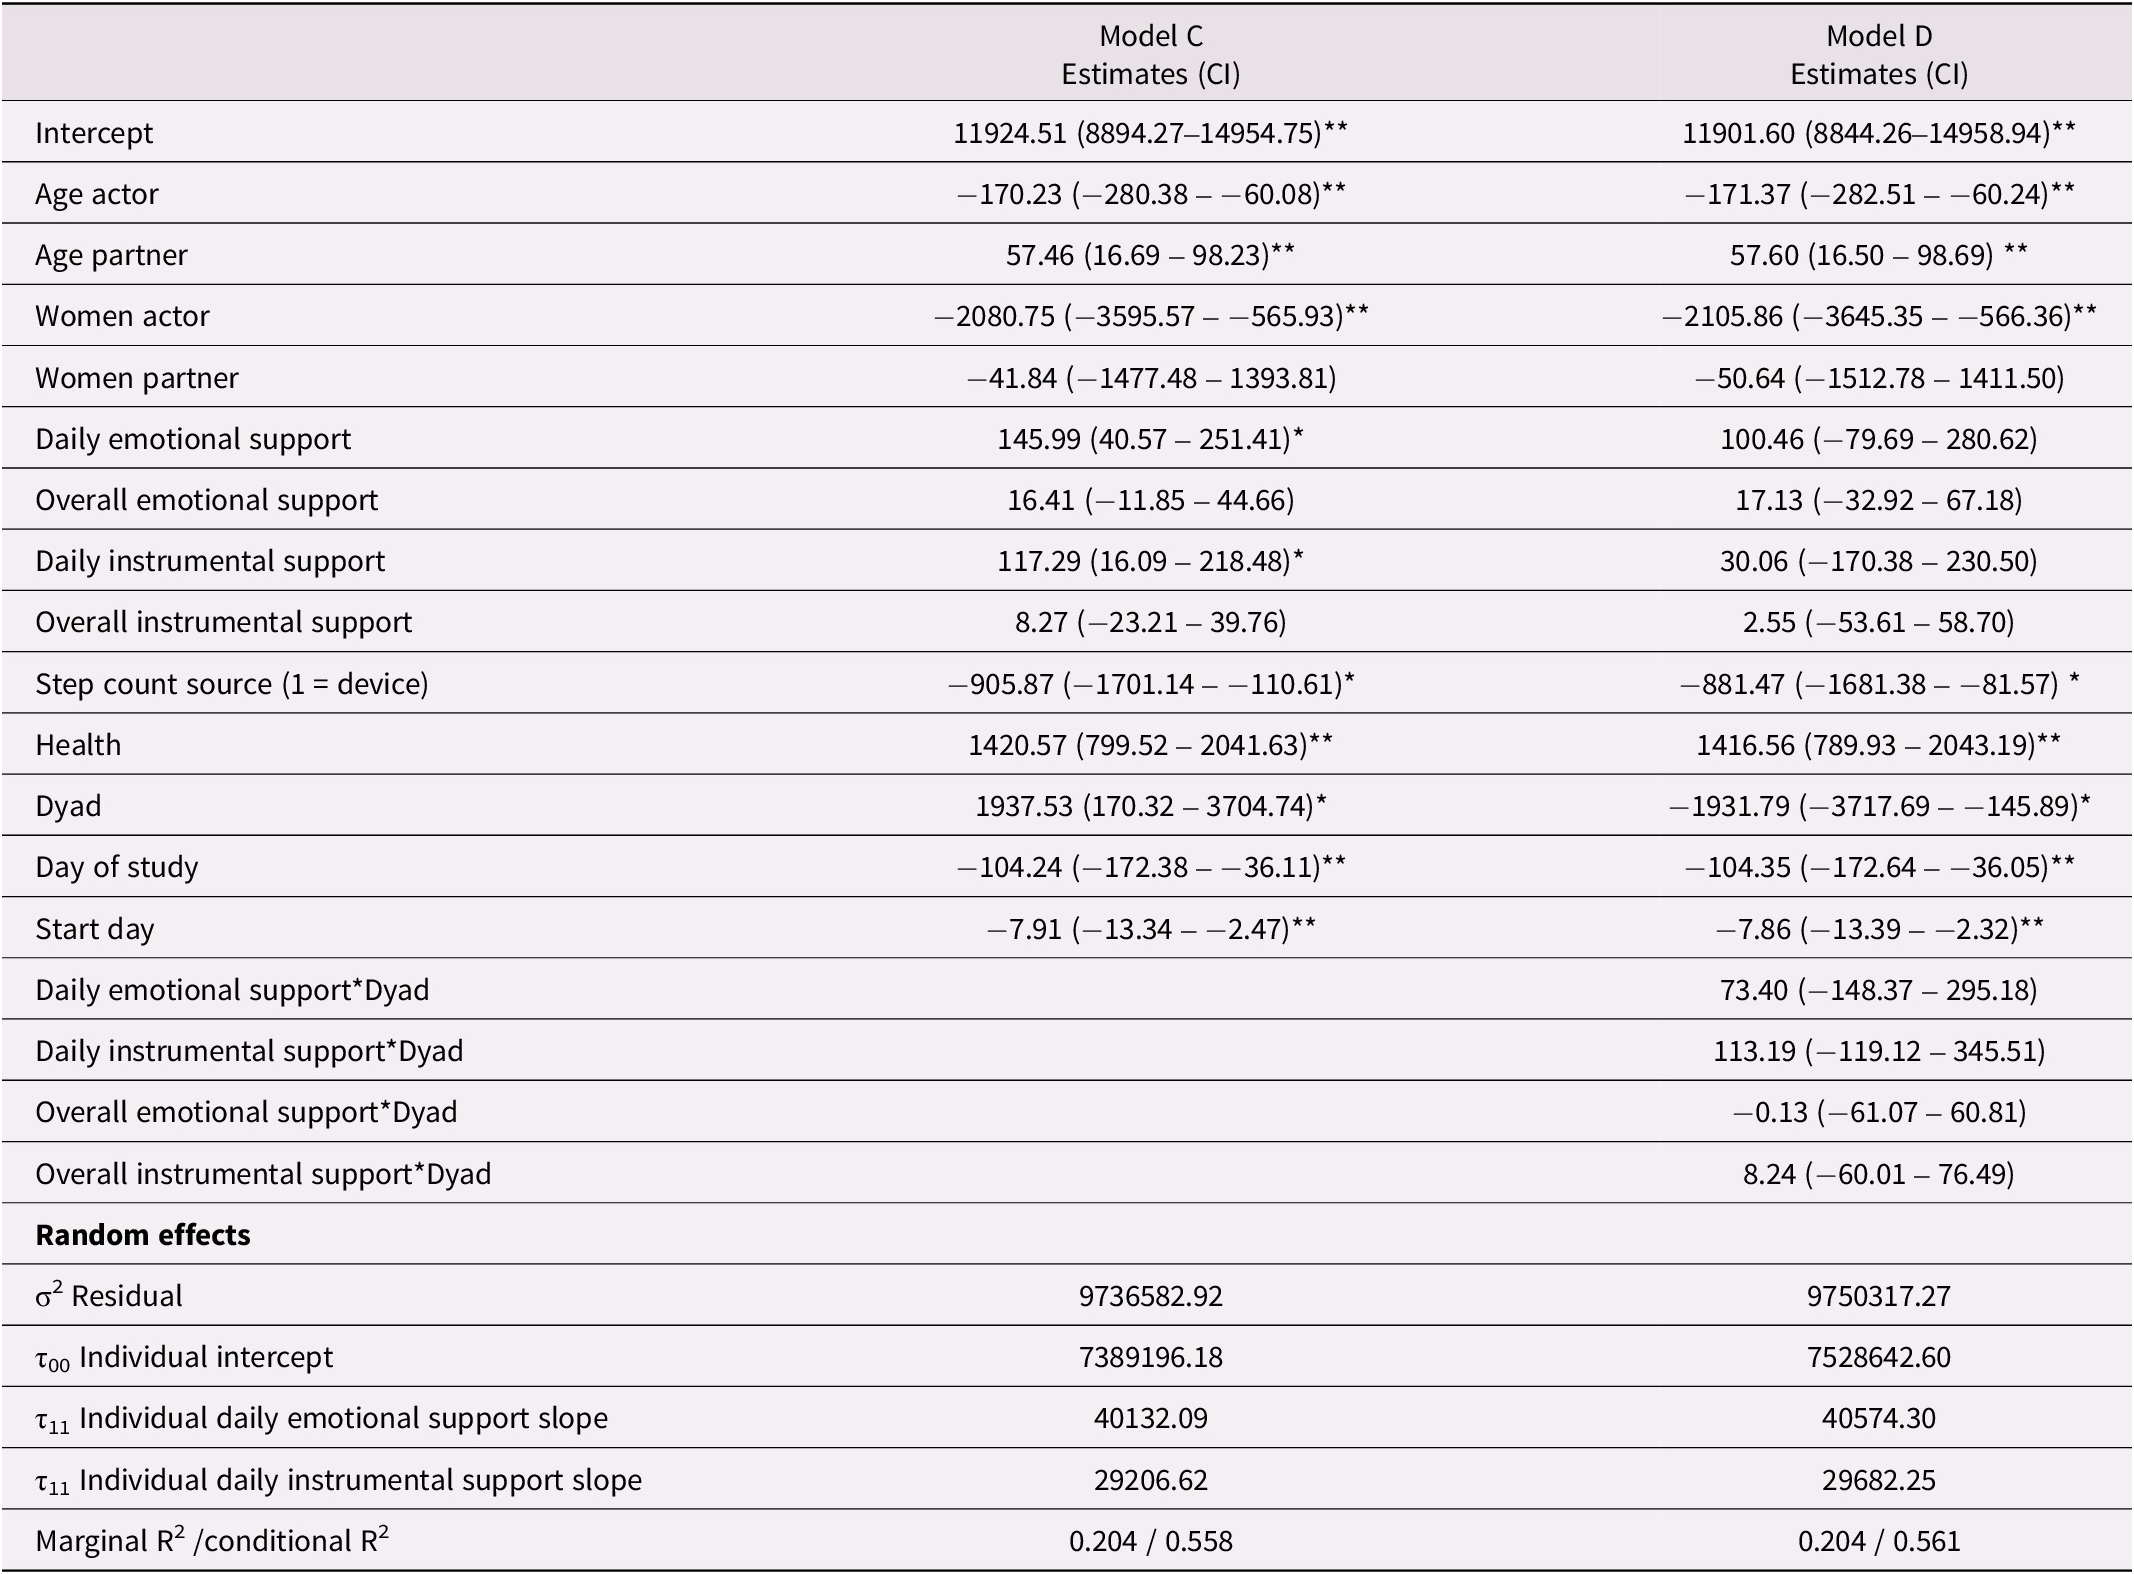Select Daily instrumental support Model D estimate
Viewport: 2134px width, 1574px height.
(x=1878, y=561)
